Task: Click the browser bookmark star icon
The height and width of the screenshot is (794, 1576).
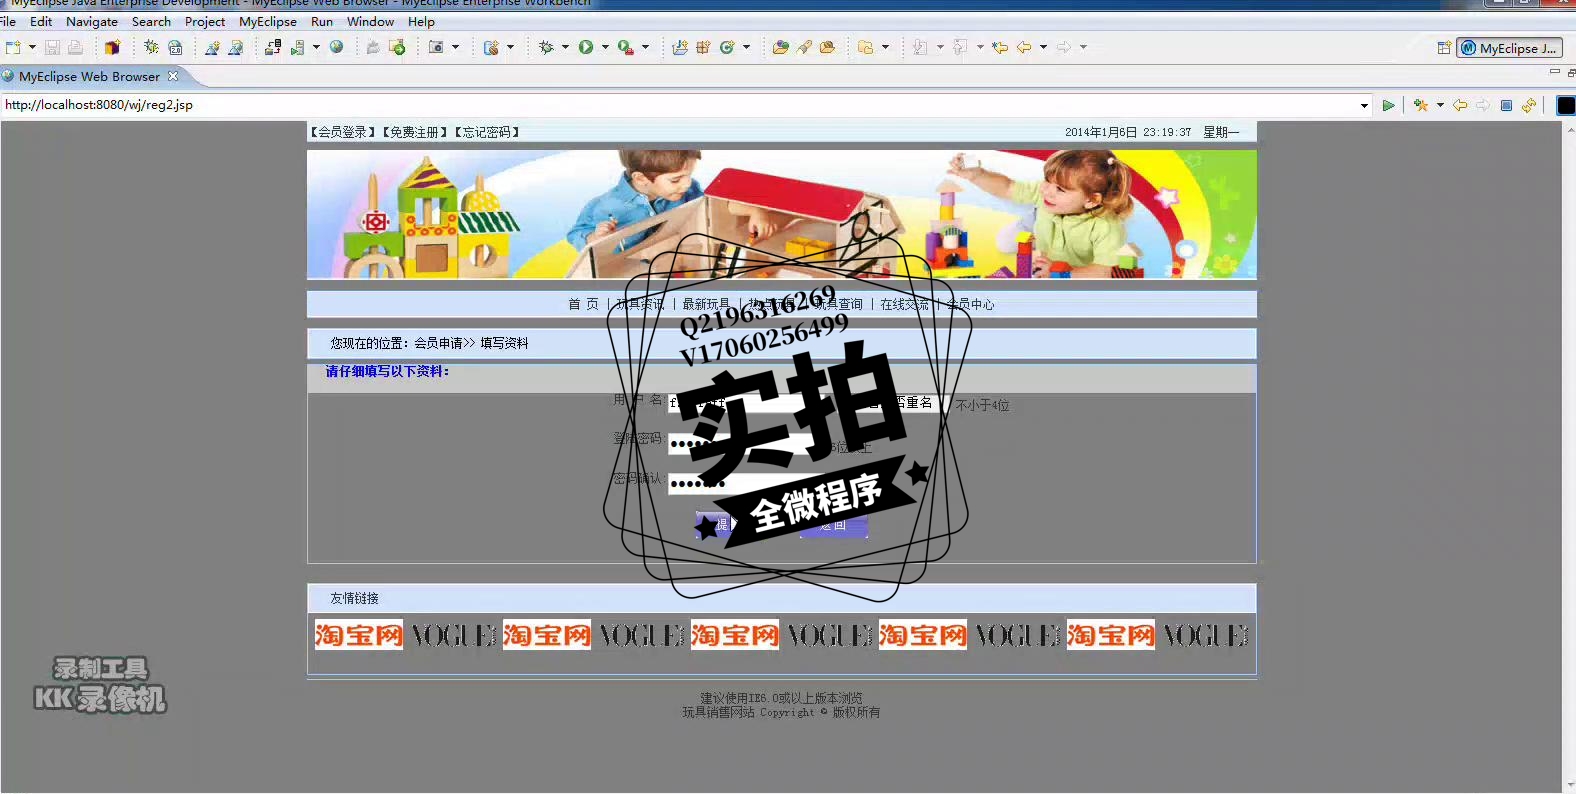Action: point(1420,105)
